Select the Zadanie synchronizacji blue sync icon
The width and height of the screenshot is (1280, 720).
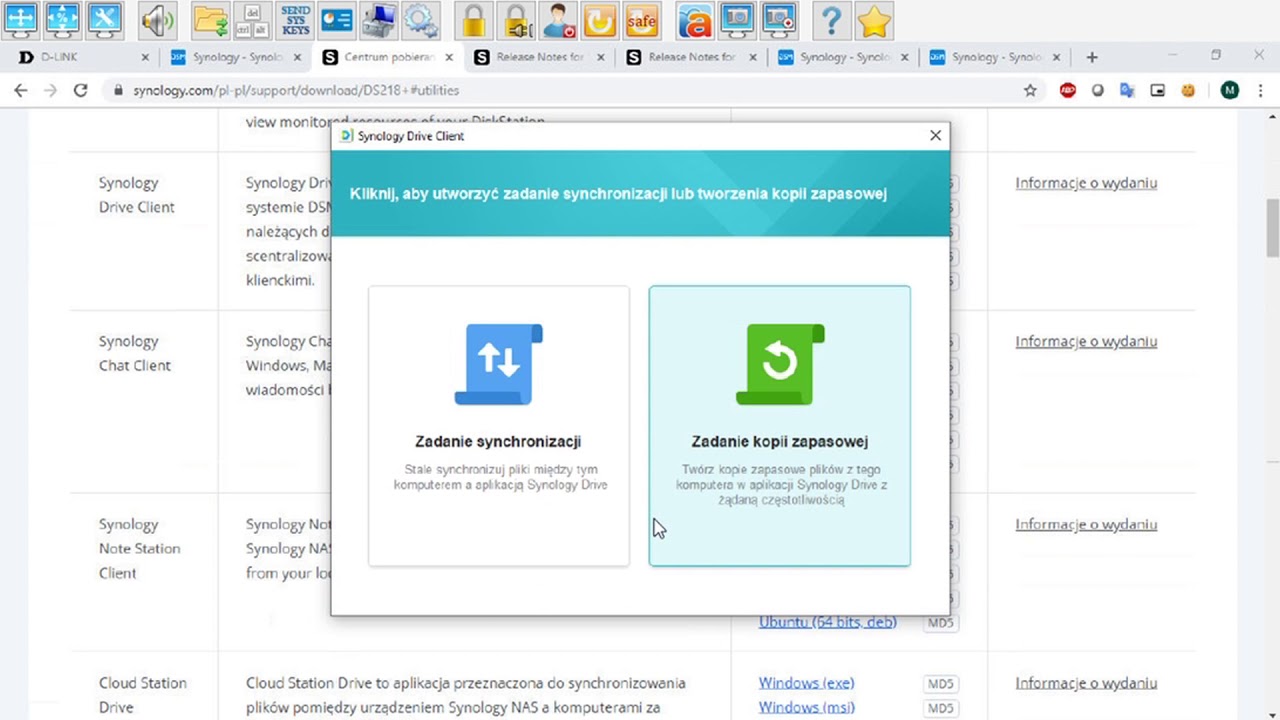coord(499,364)
